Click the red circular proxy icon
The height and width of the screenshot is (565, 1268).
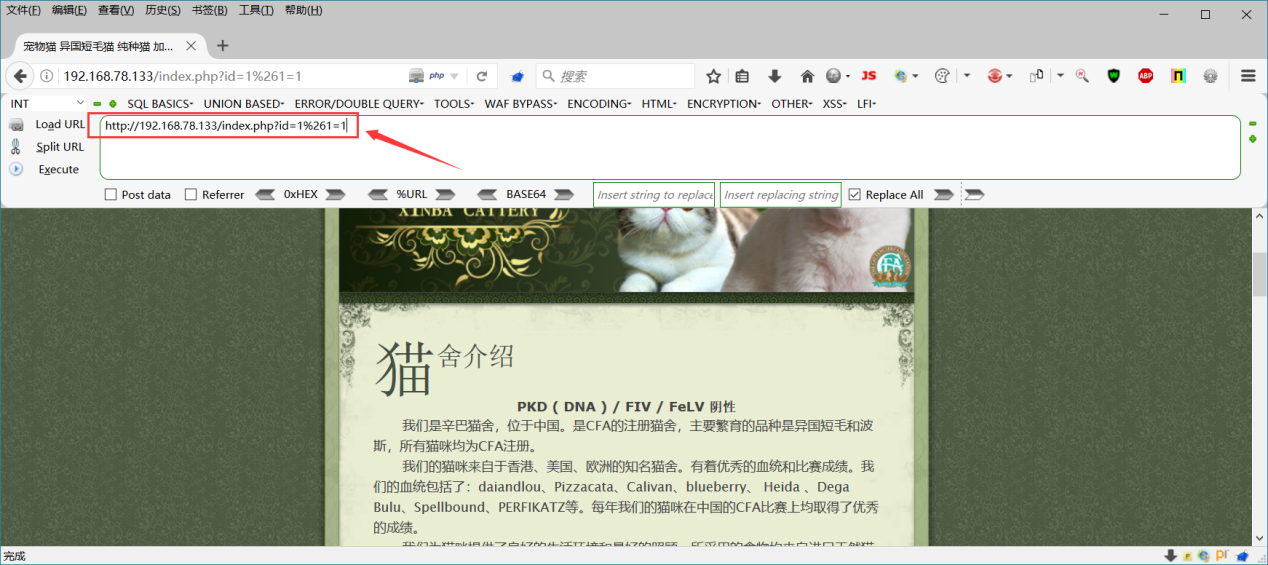click(995, 76)
